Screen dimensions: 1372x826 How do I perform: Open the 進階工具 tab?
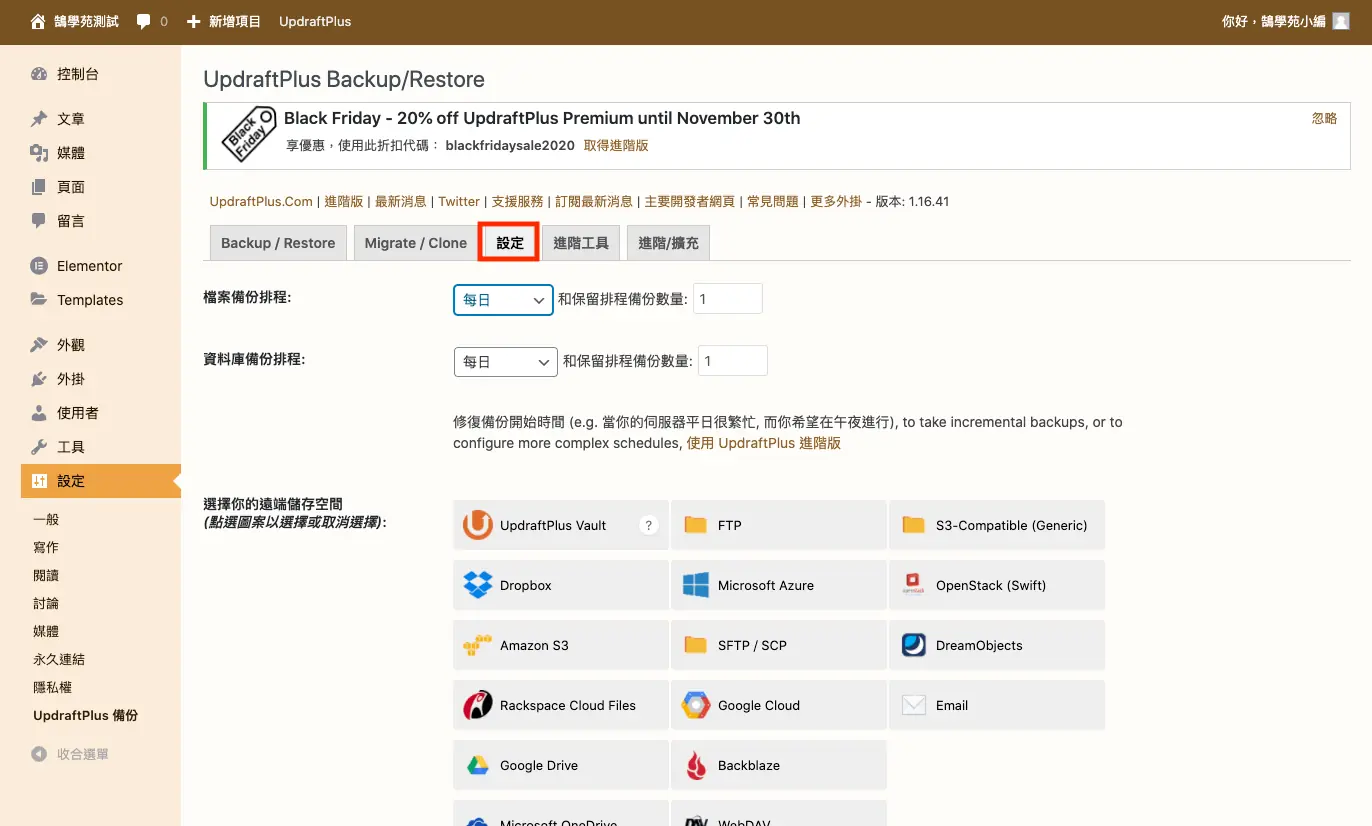tap(581, 243)
